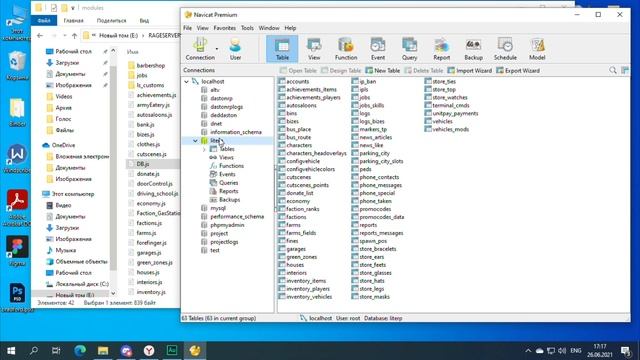Click the Open Table button
The height and width of the screenshot is (360, 640).
point(298,71)
